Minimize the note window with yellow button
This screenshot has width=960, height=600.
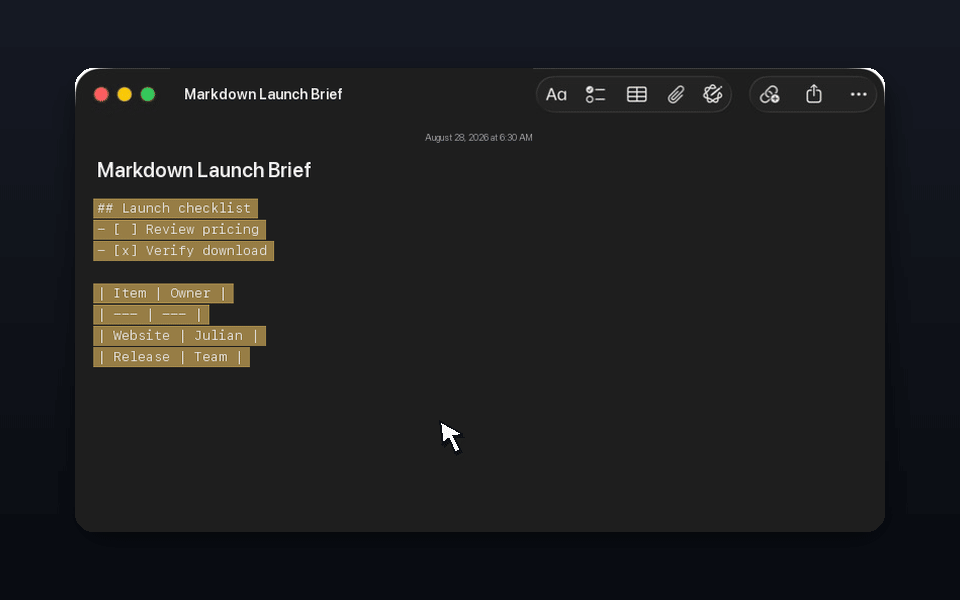(125, 94)
